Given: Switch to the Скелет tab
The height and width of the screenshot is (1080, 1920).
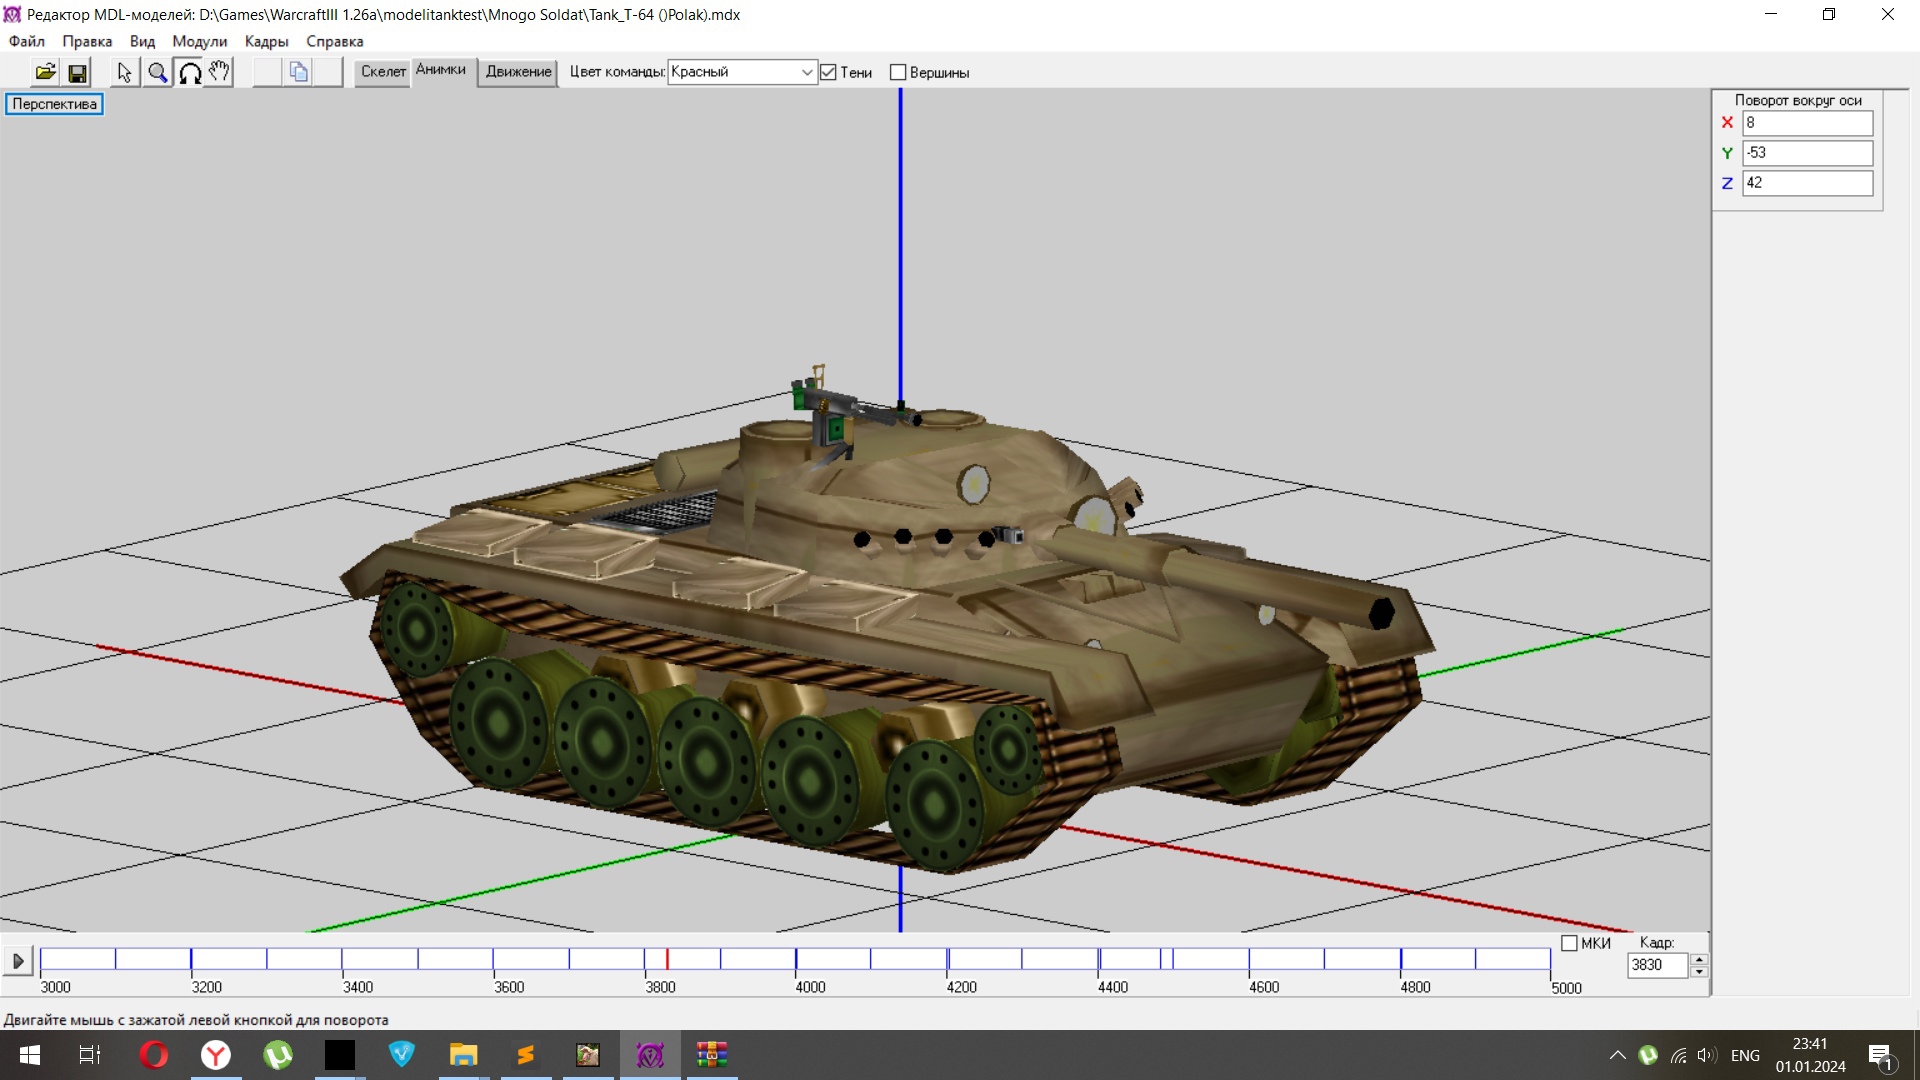Looking at the screenshot, I should 383,72.
